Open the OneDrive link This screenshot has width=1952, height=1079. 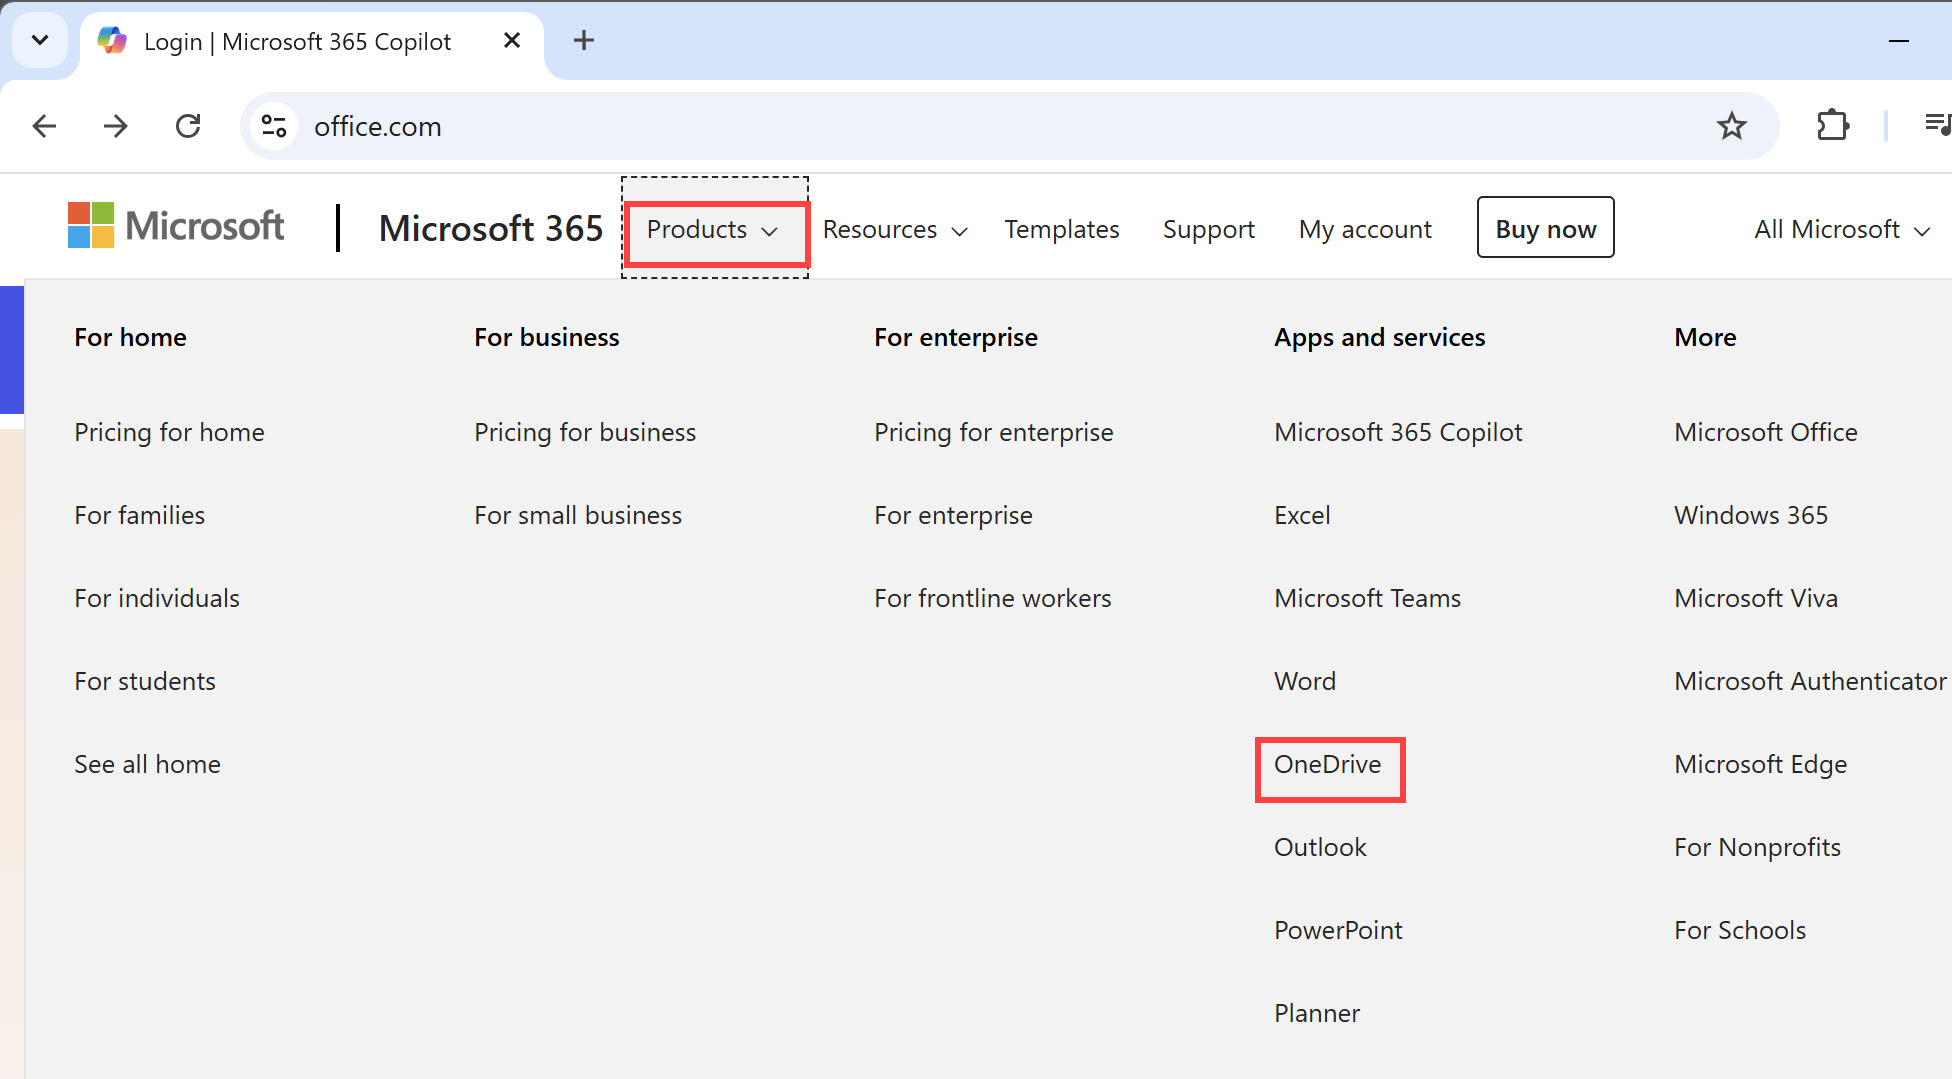coord(1327,765)
